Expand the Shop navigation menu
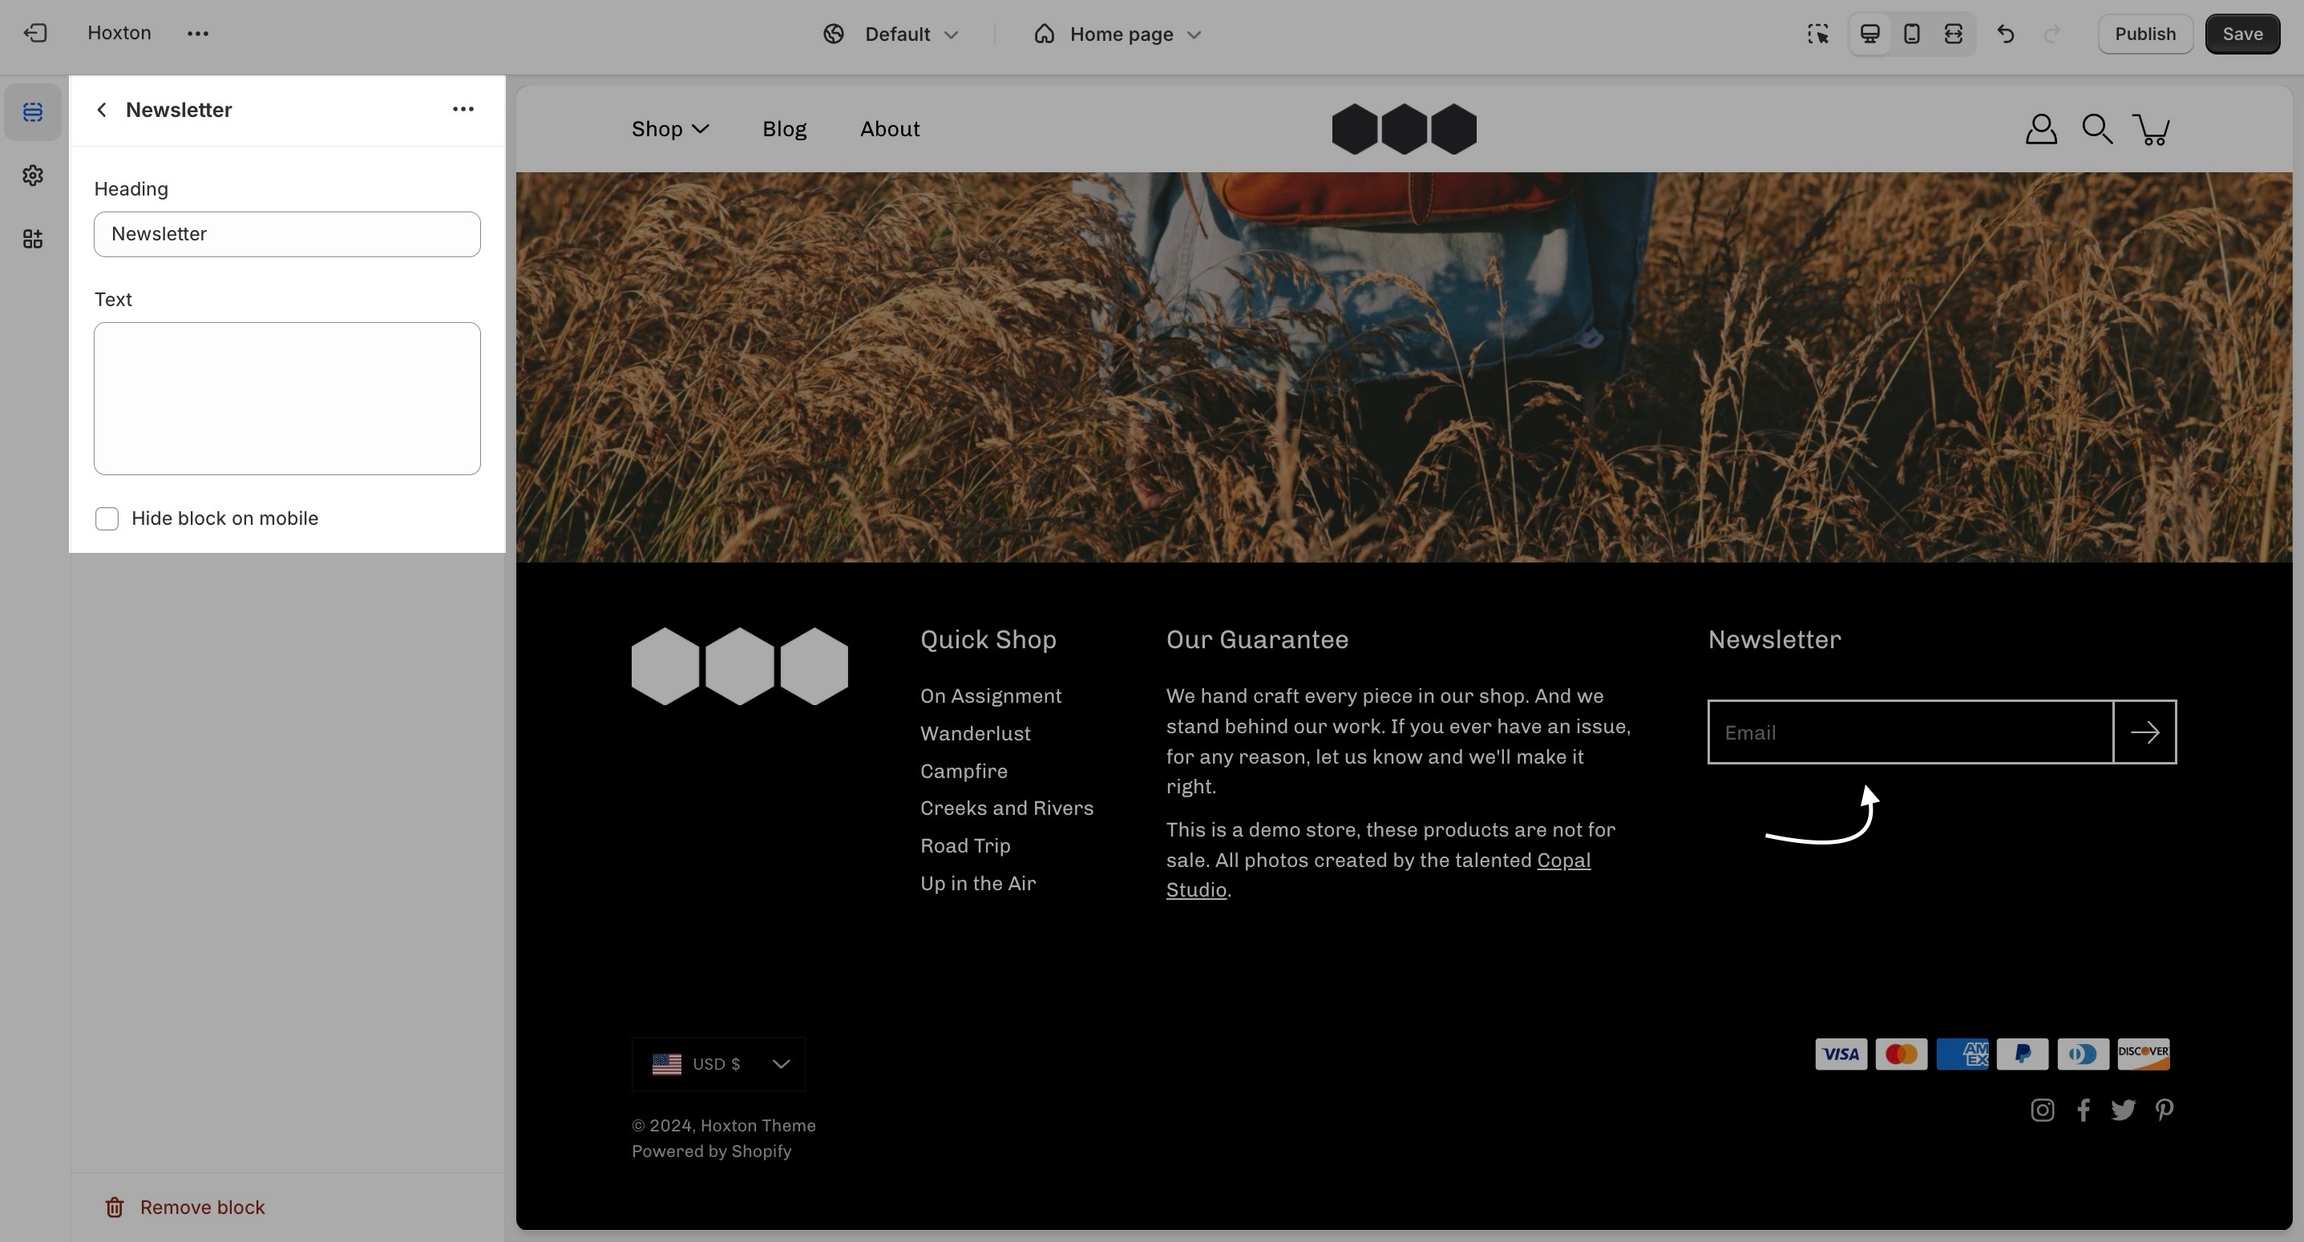 tap(670, 129)
